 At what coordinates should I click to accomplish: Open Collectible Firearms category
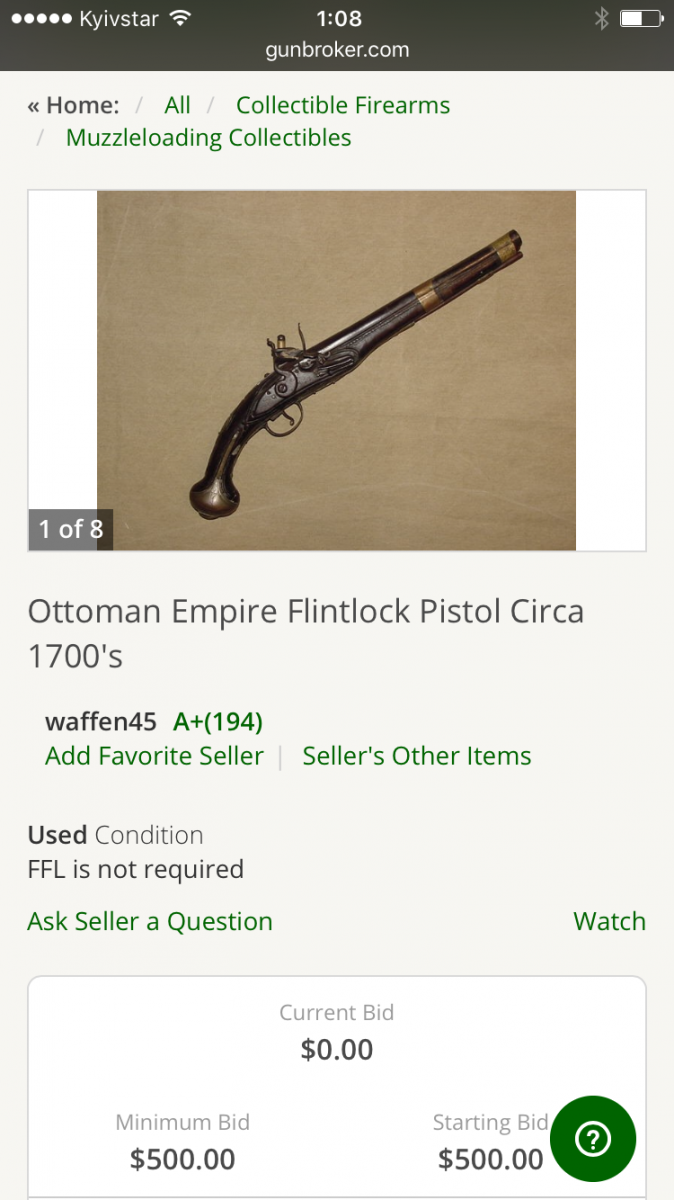pos(343,105)
